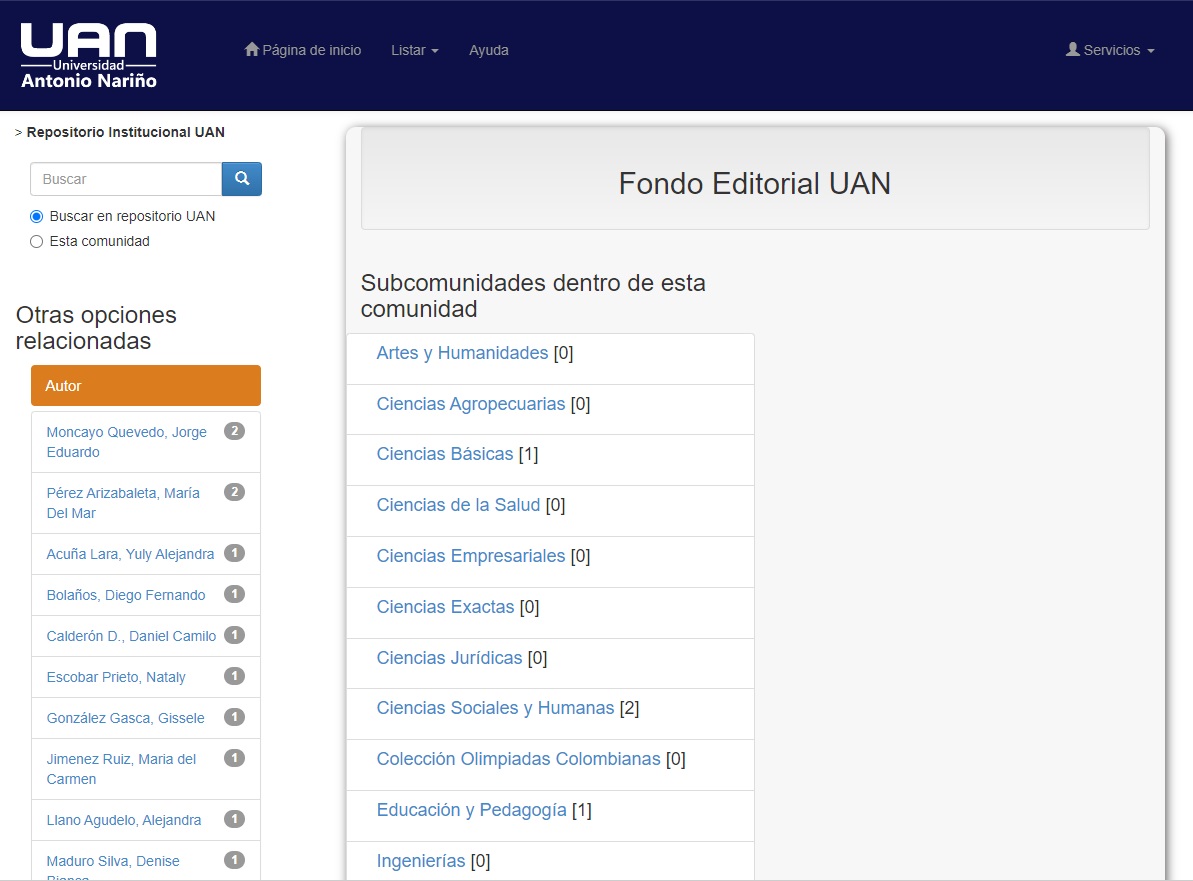Open author Acuña Lara, Yuly Alejandra
This screenshot has height=881, width=1193.
pos(130,554)
